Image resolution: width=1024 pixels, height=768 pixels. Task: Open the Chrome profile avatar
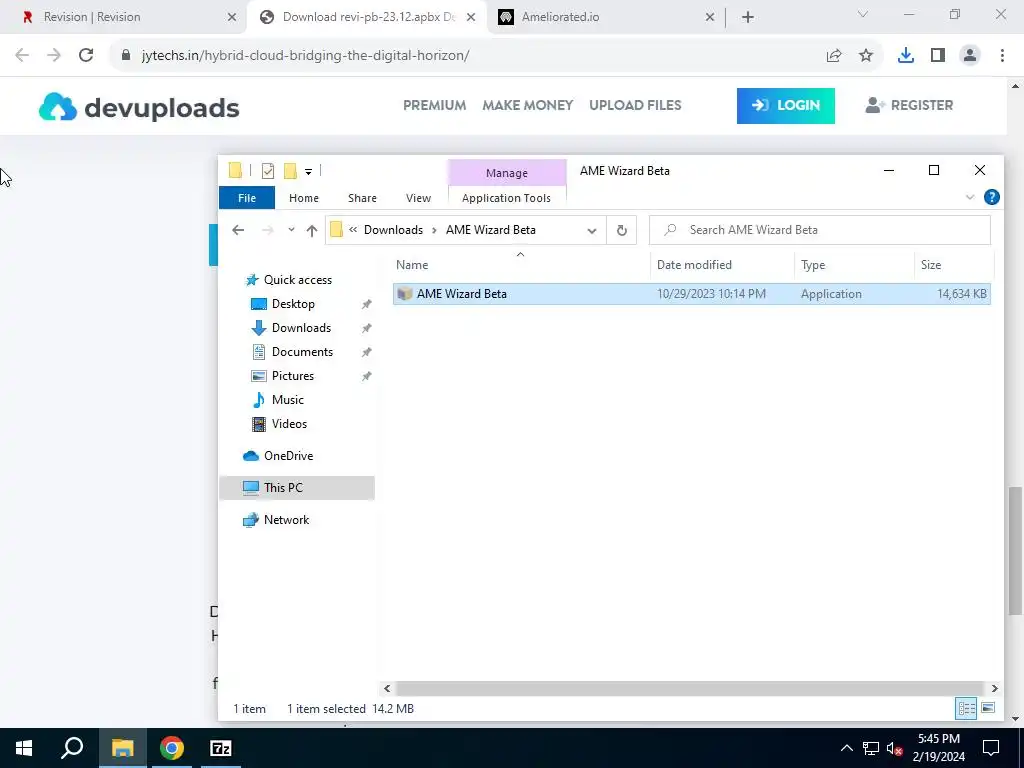point(970,56)
